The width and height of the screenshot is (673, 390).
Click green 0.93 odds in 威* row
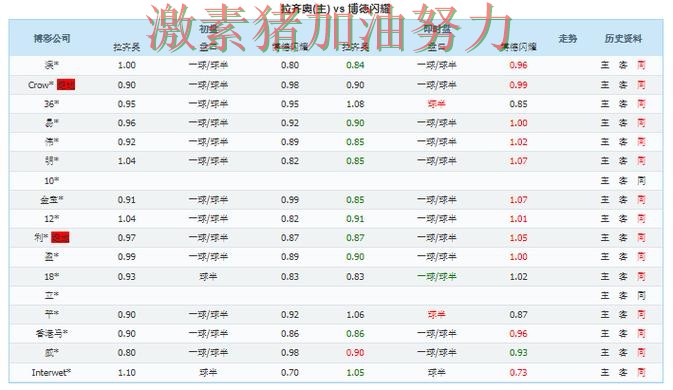click(x=518, y=353)
